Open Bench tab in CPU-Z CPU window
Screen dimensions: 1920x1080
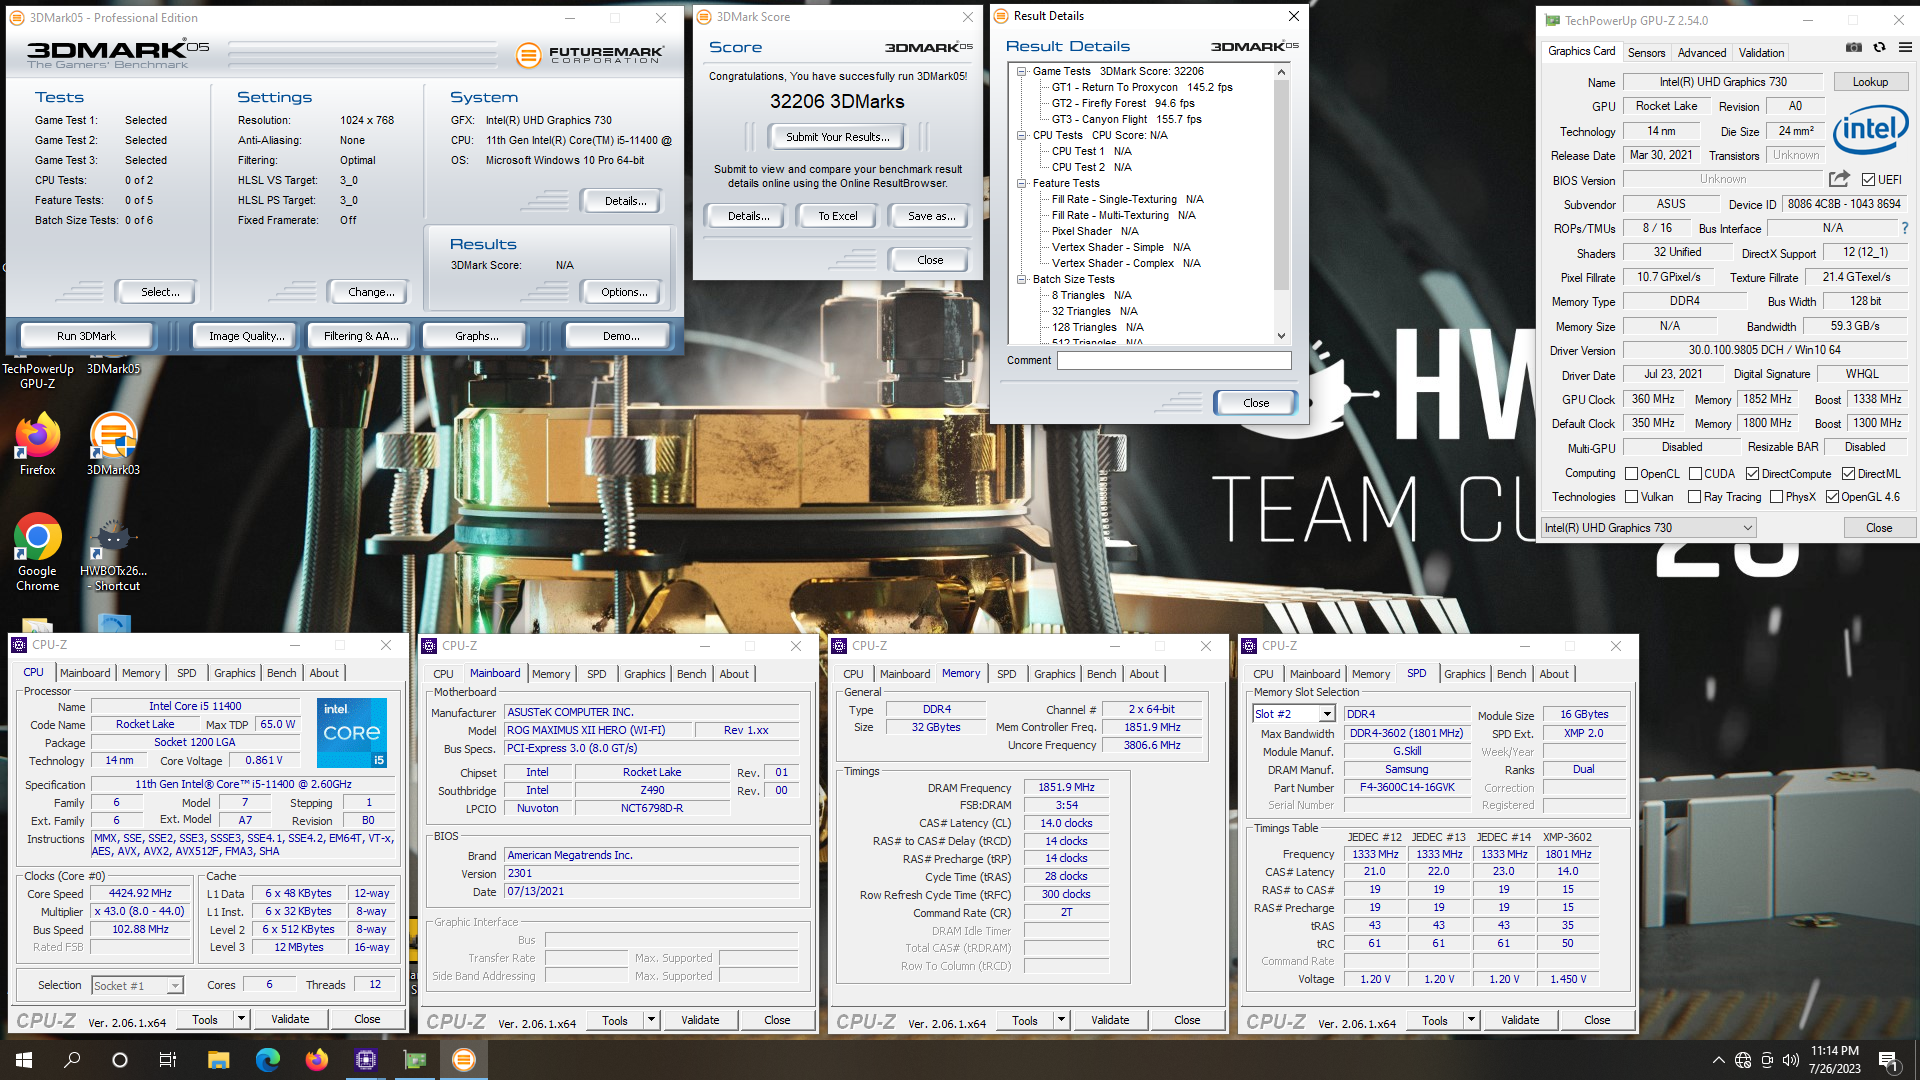click(x=281, y=673)
